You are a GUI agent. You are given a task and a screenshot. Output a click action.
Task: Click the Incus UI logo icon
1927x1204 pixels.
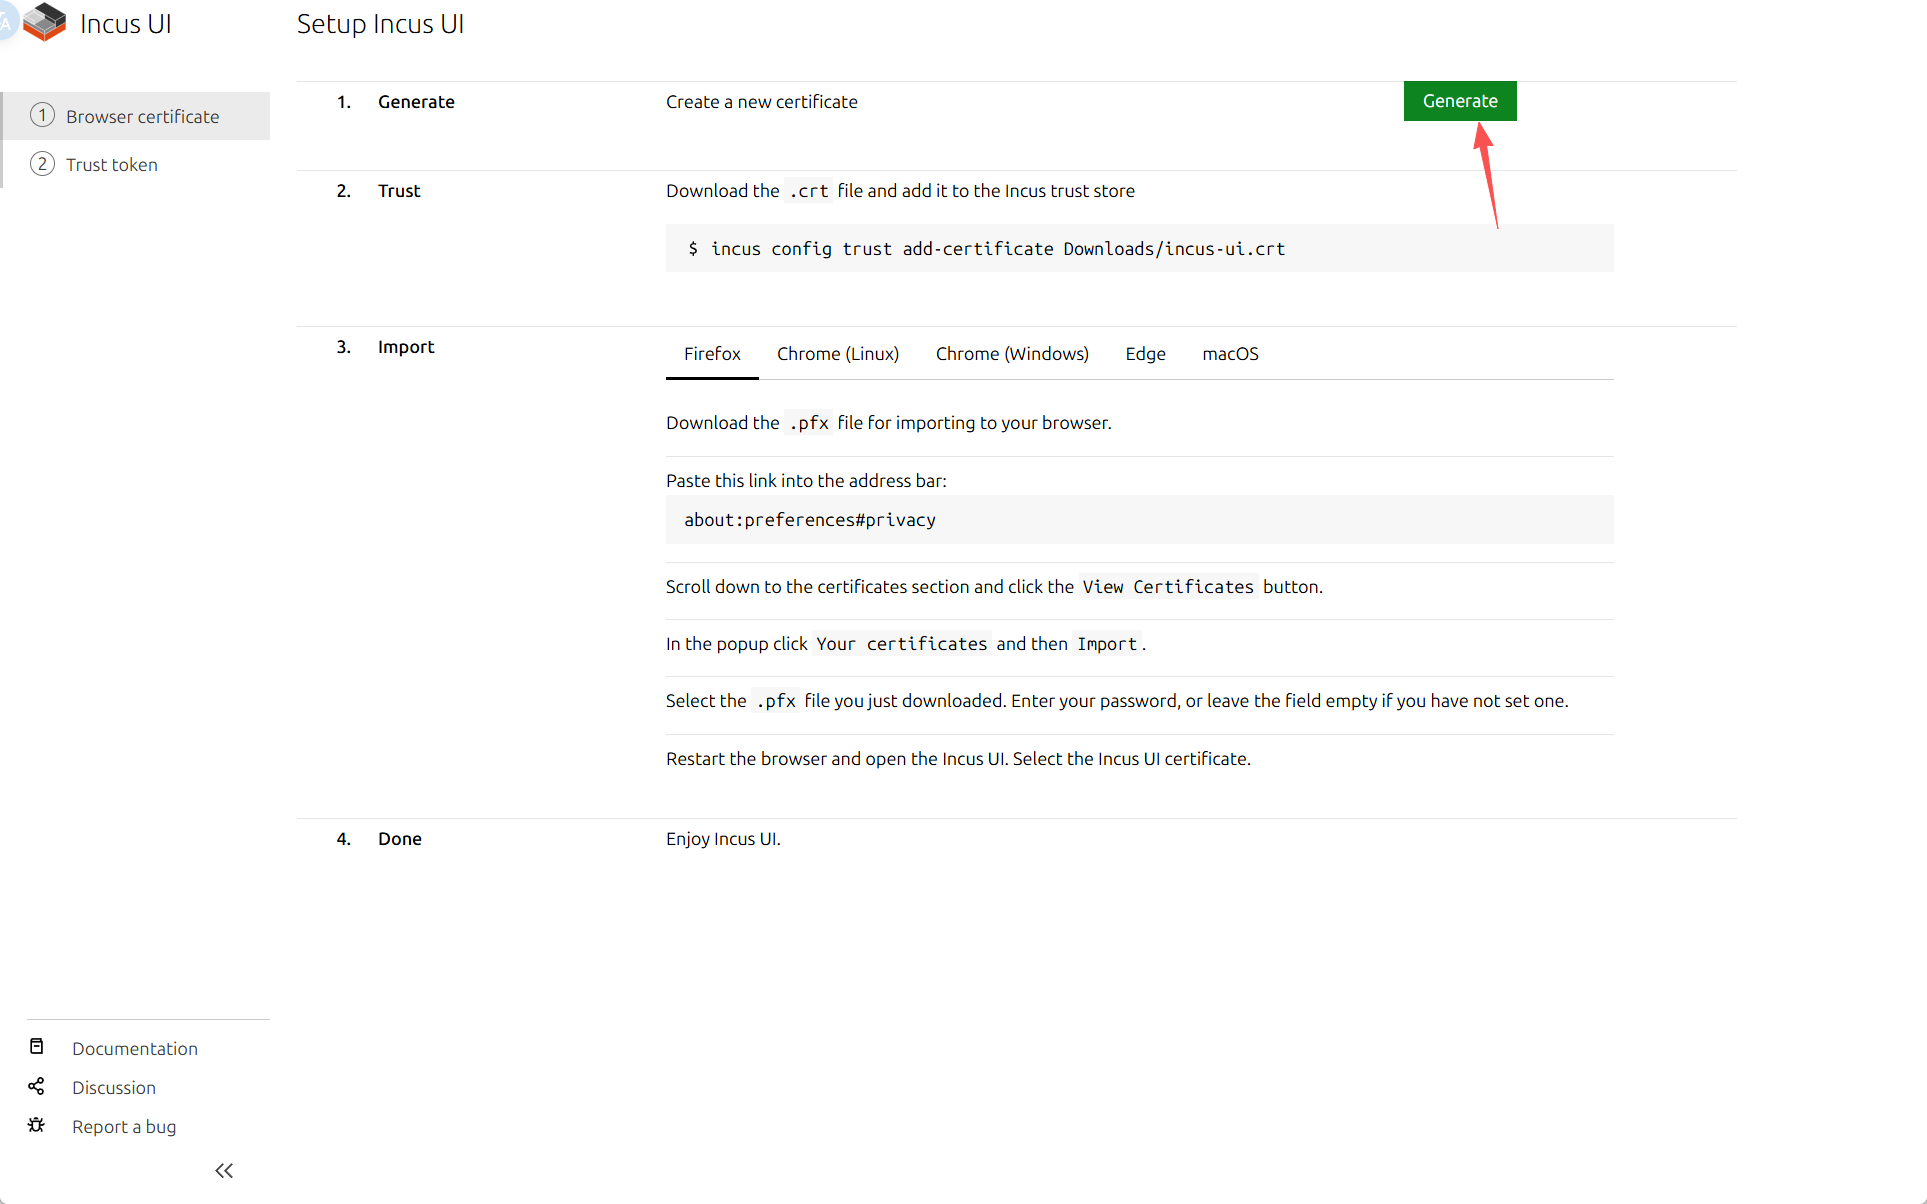(45, 22)
